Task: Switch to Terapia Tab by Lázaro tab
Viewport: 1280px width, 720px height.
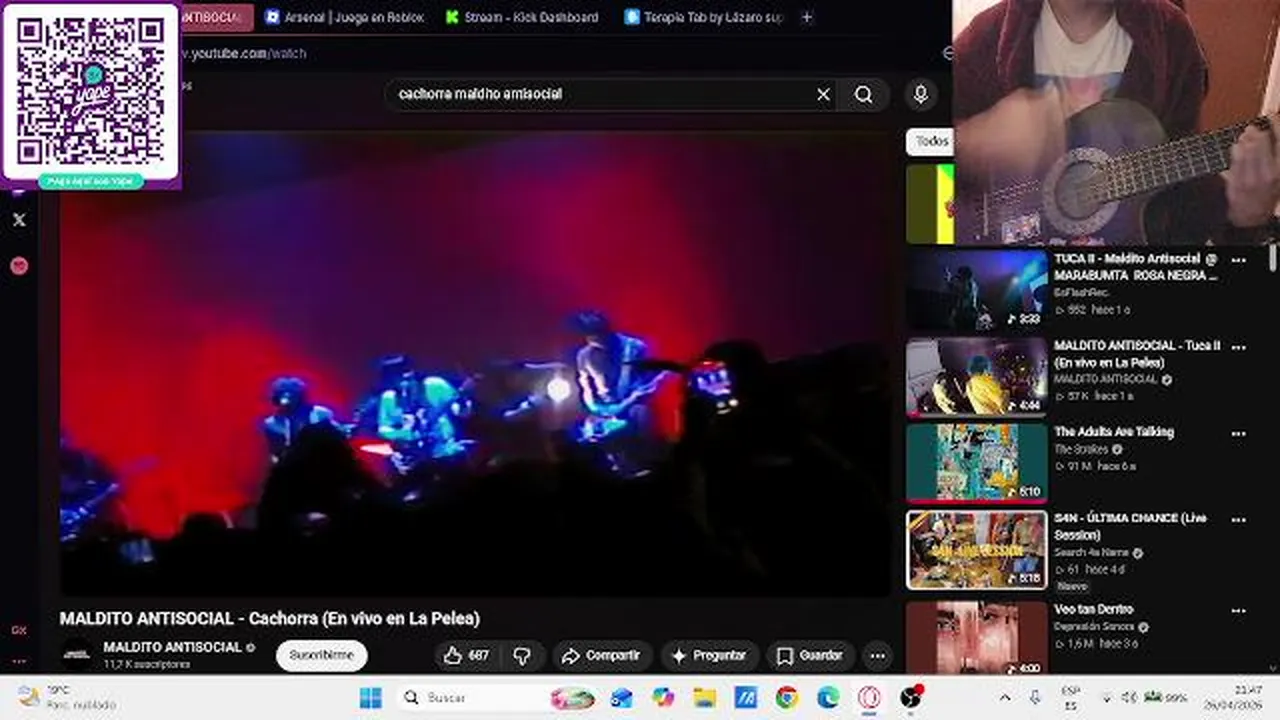Action: (704, 17)
